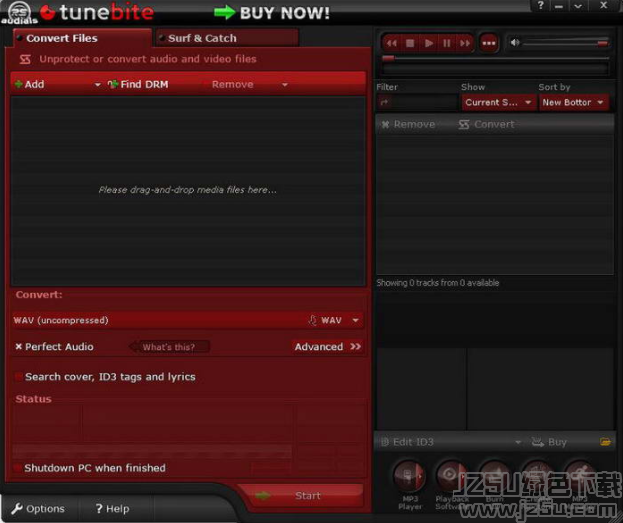Click the Remove button above file list
The width and height of the screenshot is (623, 523).
(232, 84)
